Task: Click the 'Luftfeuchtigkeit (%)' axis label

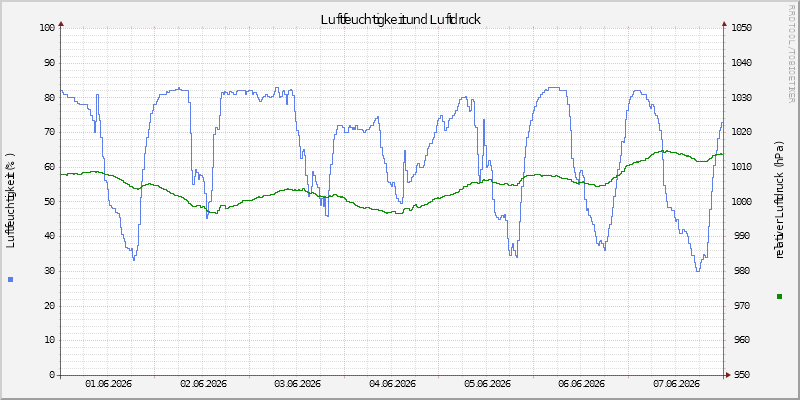Action: tap(10, 200)
